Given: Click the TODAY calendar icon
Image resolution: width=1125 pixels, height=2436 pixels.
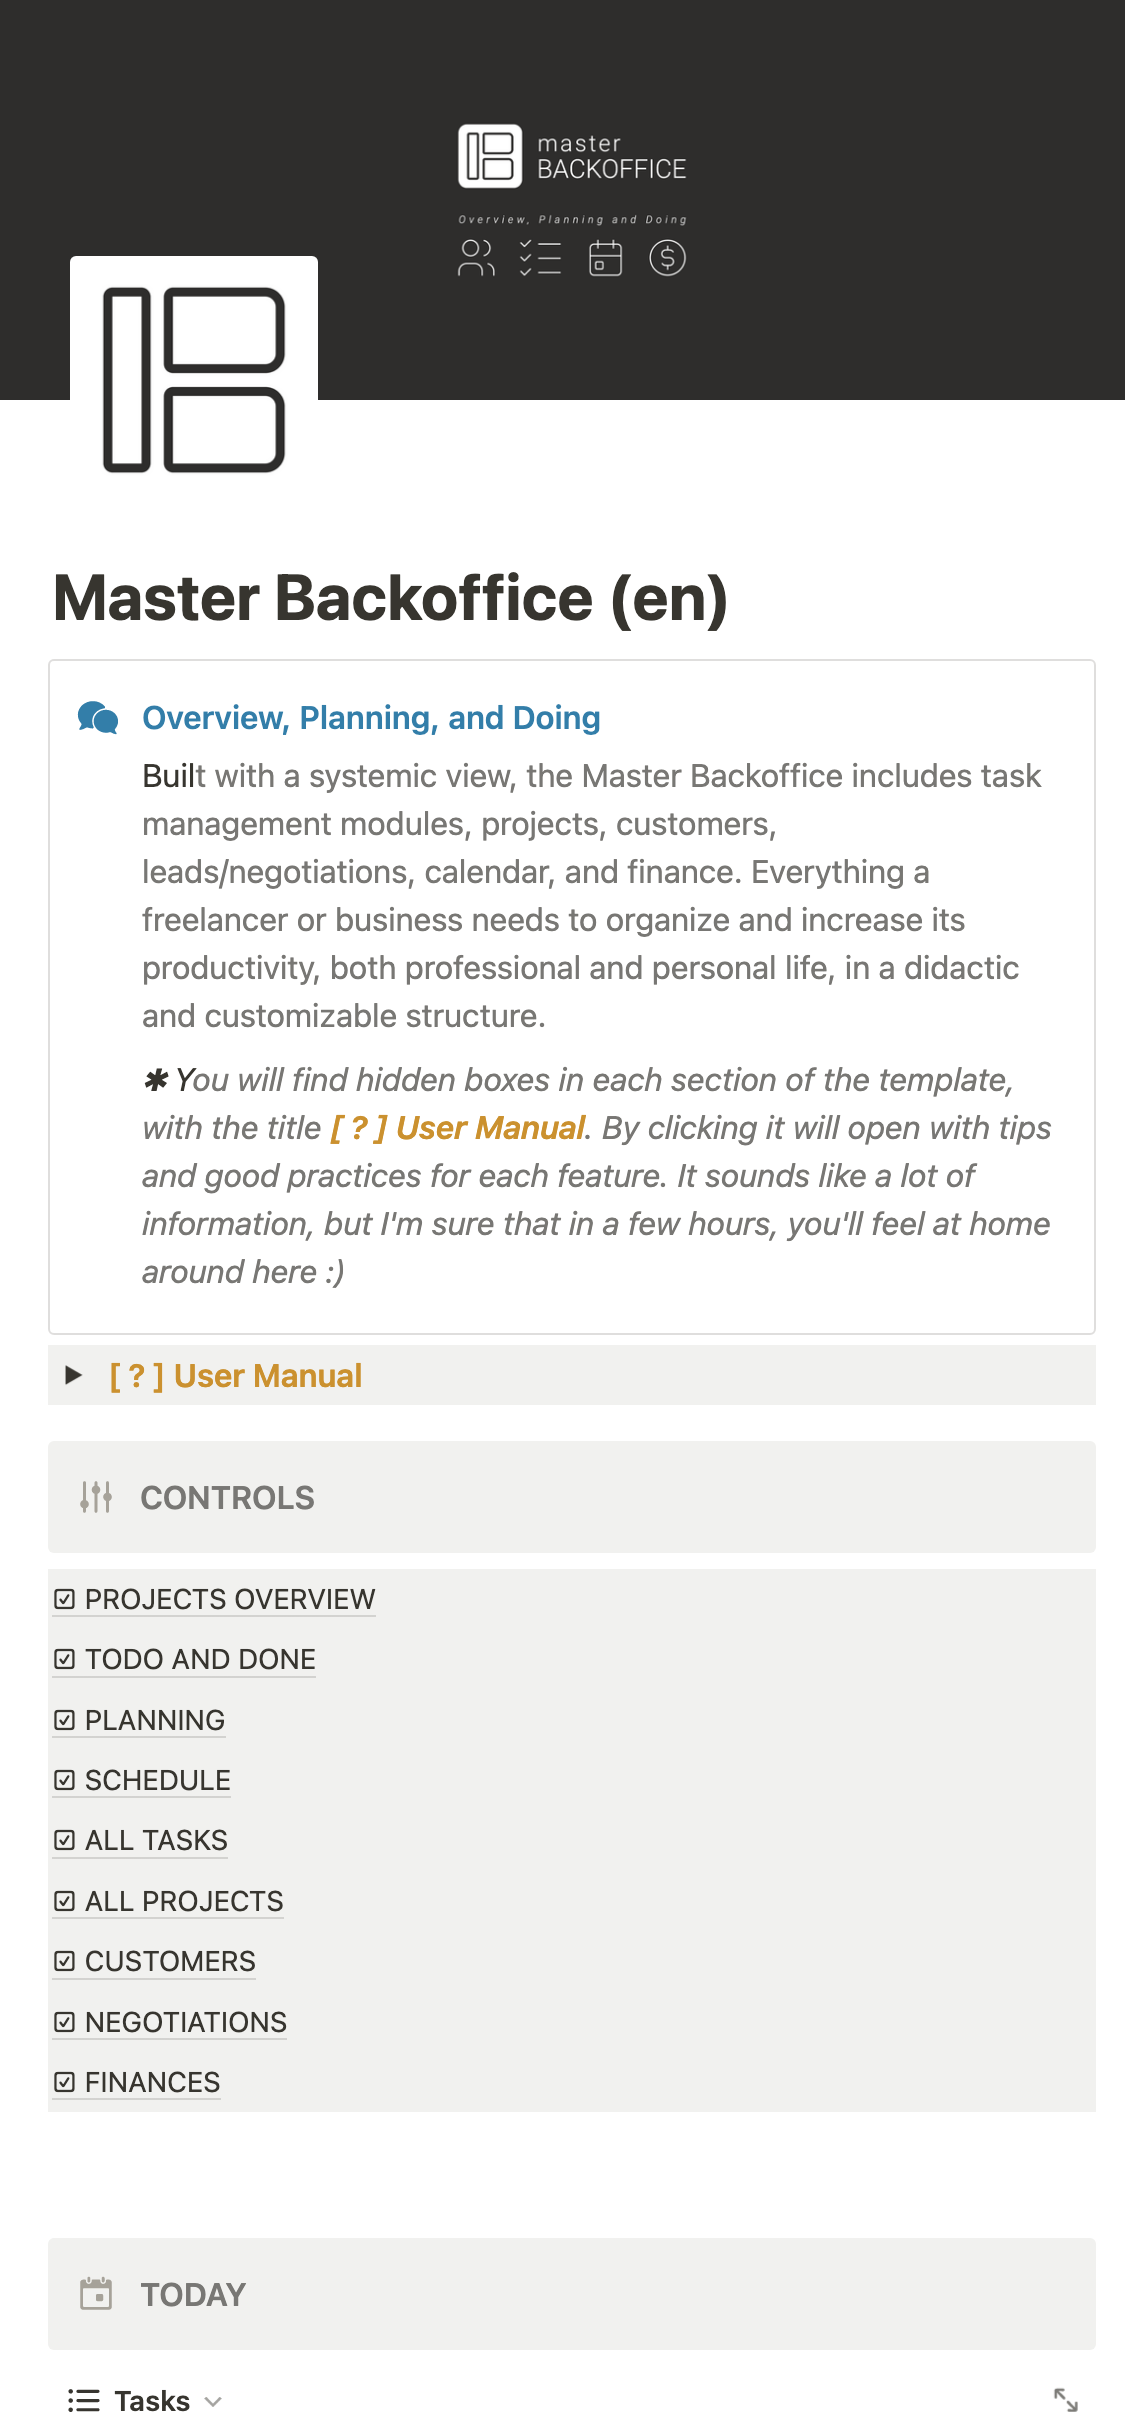Looking at the screenshot, I should pyautogui.click(x=96, y=2294).
